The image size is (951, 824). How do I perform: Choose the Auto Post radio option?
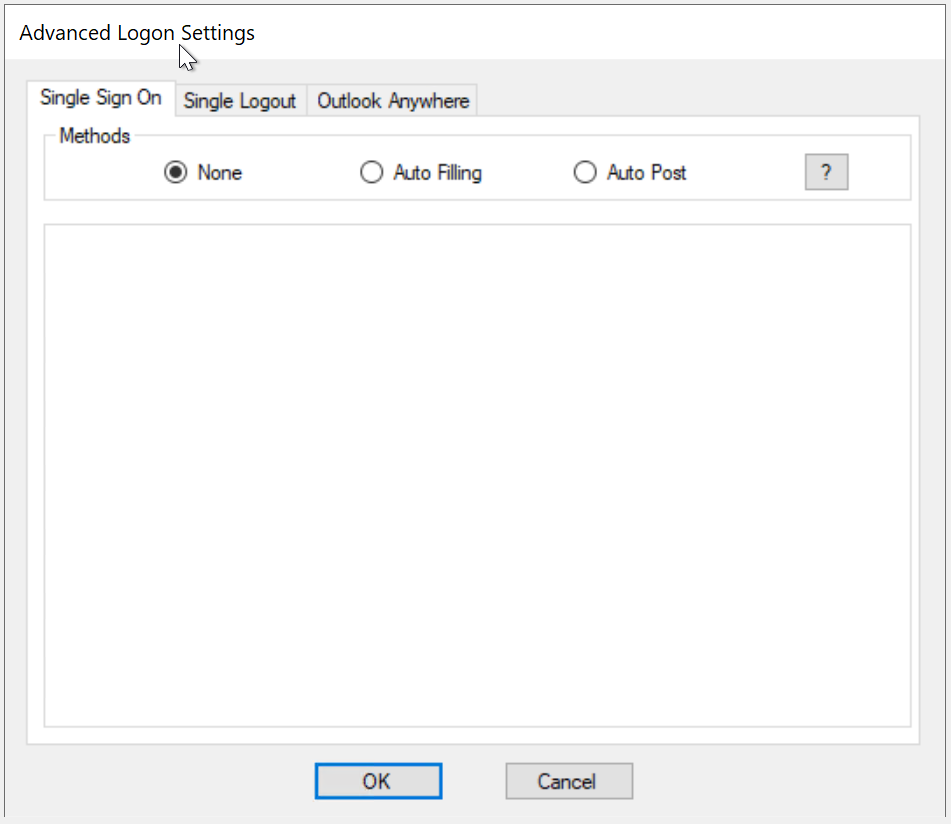585,173
